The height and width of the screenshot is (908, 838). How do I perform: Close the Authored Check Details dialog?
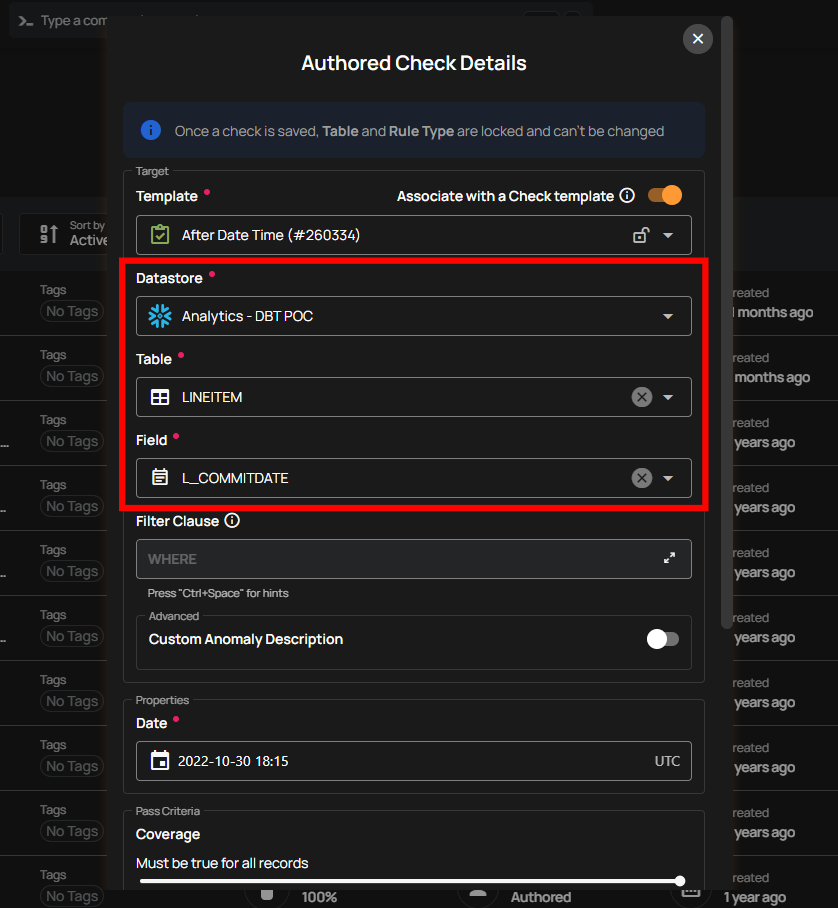tap(698, 39)
